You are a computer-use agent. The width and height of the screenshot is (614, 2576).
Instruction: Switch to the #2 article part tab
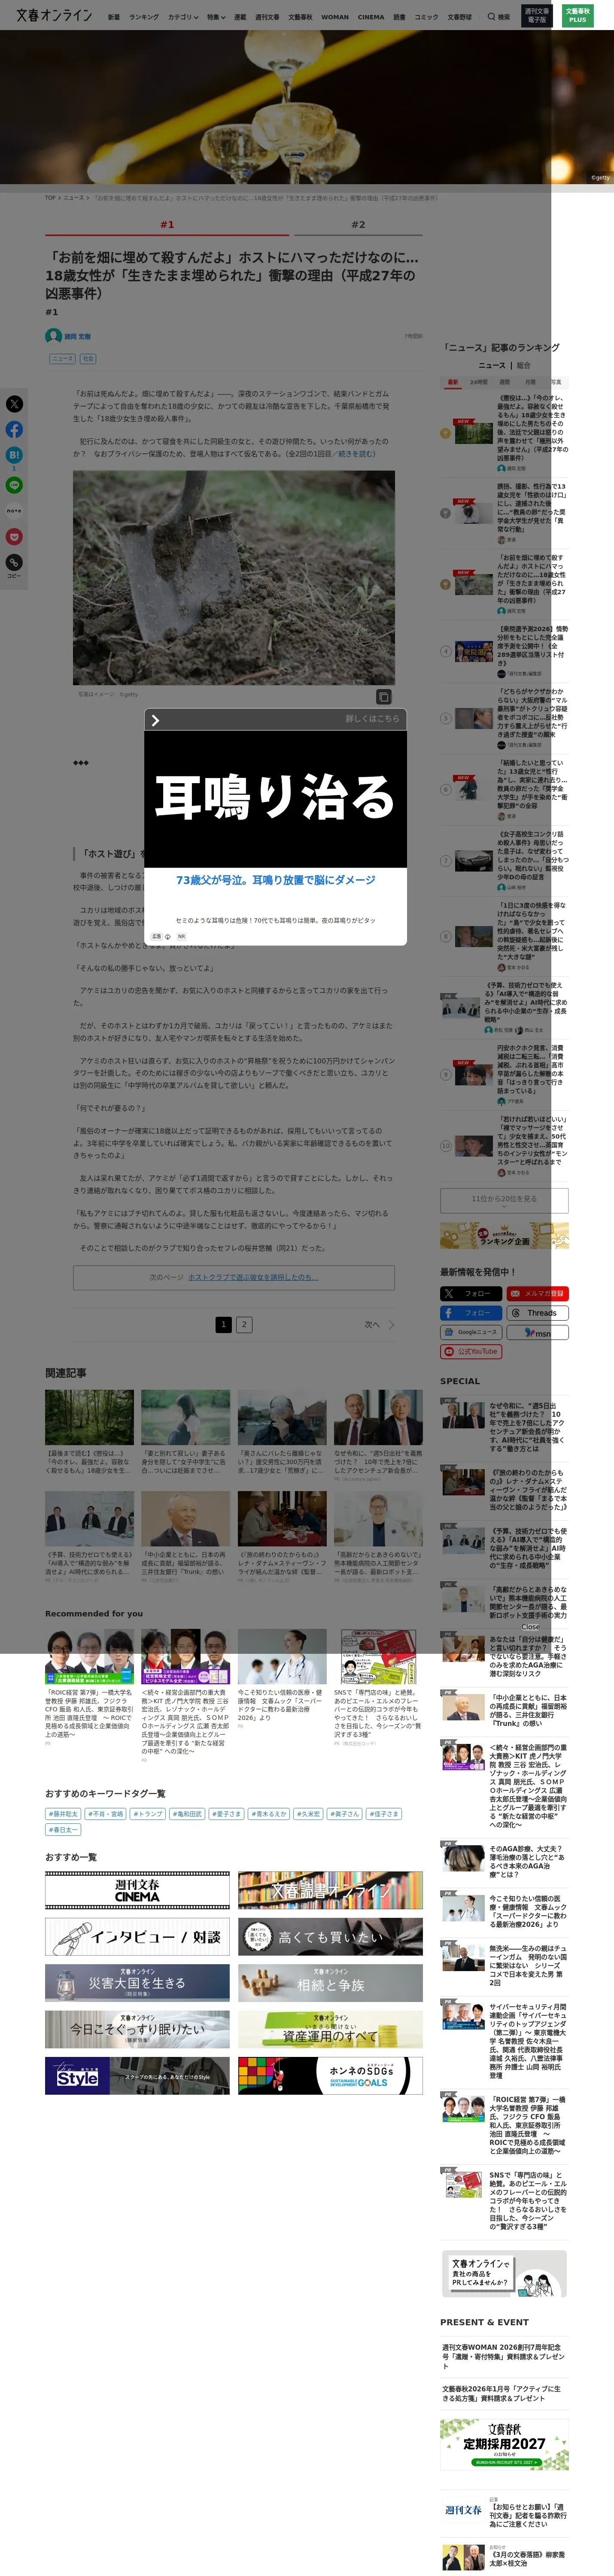(358, 225)
